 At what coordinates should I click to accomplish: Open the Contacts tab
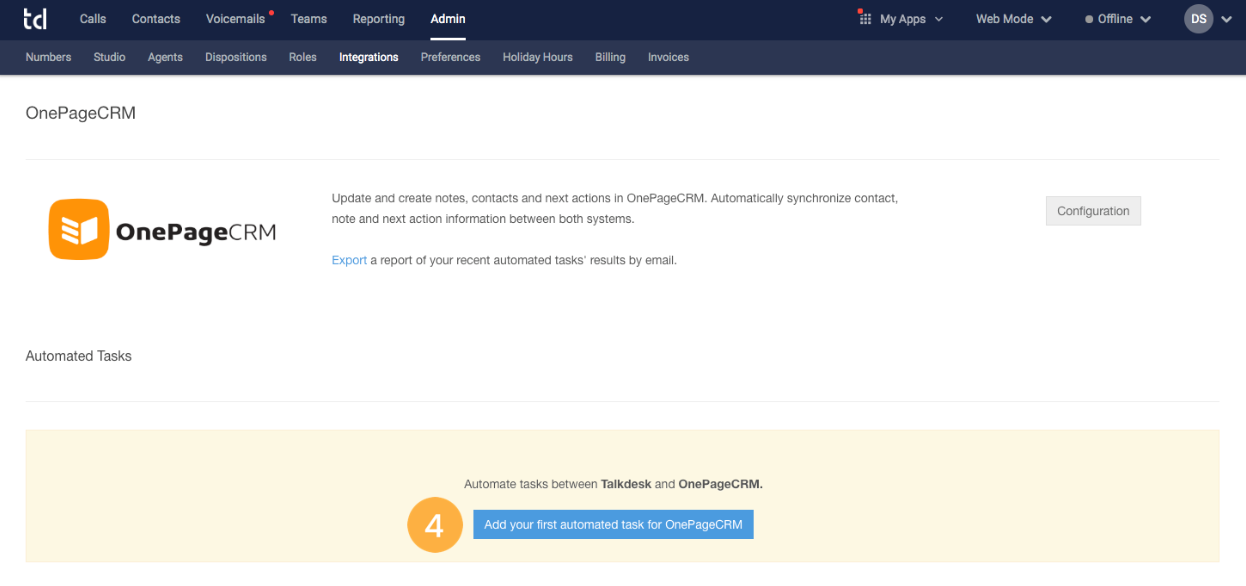[156, 19]
